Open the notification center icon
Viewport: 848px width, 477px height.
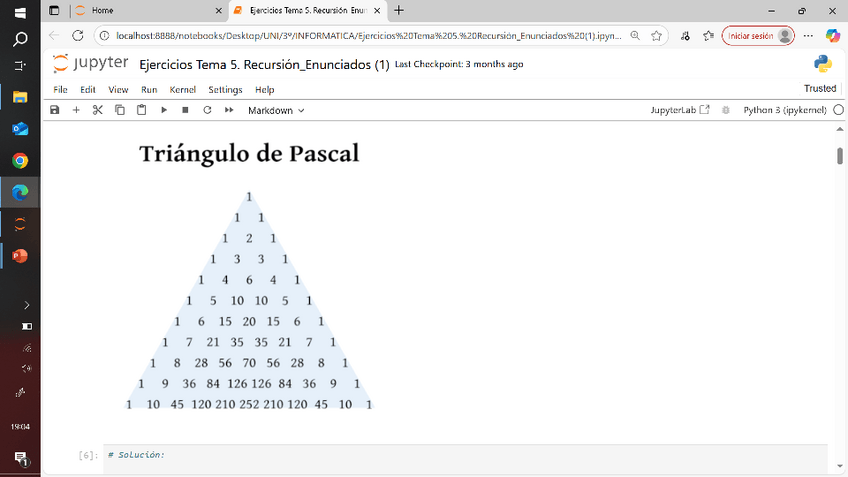click(21, 458)
